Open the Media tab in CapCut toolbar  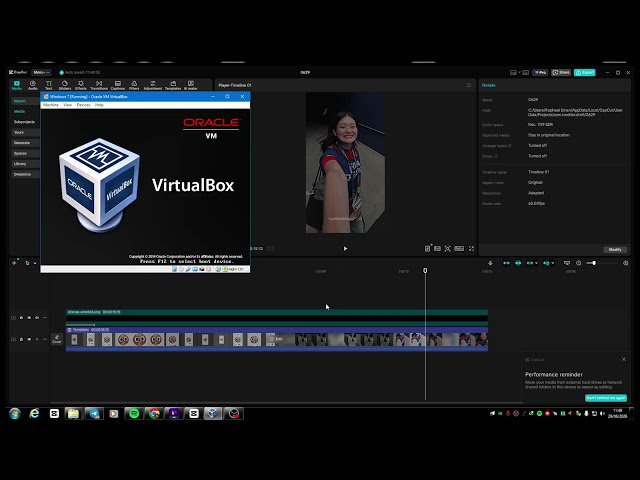(17, 85)
